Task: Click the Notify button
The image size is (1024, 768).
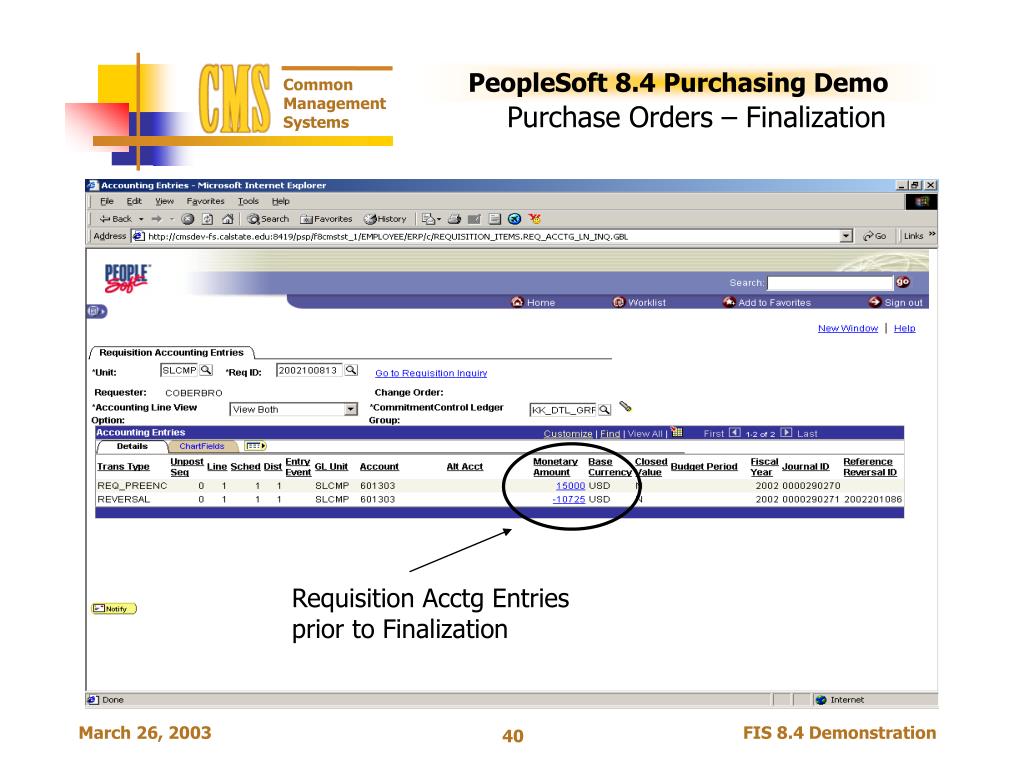Action: click(x=114, y=609)
